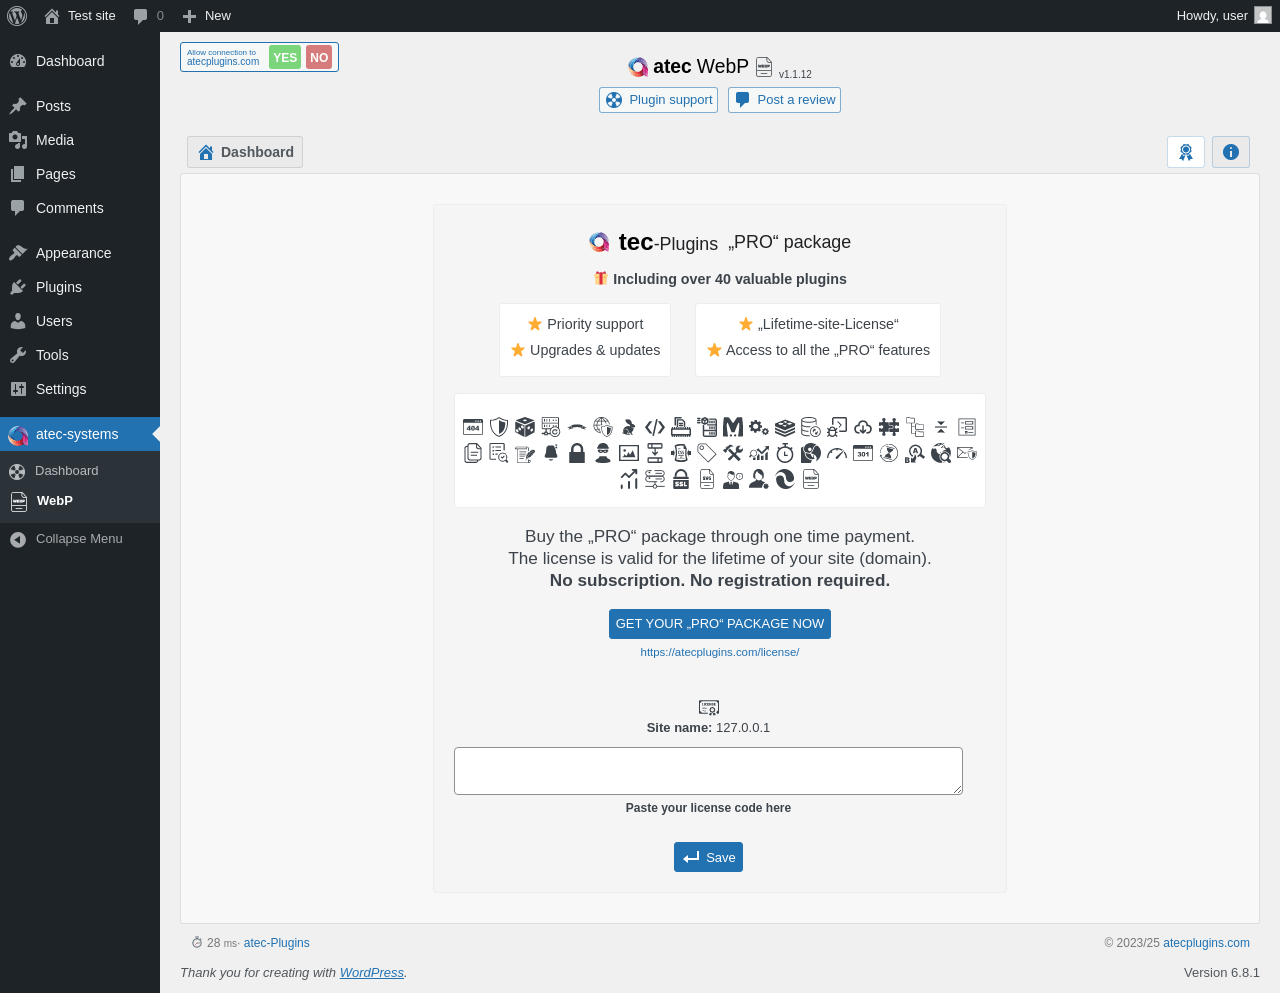The width and height of the screenshot is (1280, 993).
Task: Open the WordPress link in footer
Action: click(x=372, y=973)
